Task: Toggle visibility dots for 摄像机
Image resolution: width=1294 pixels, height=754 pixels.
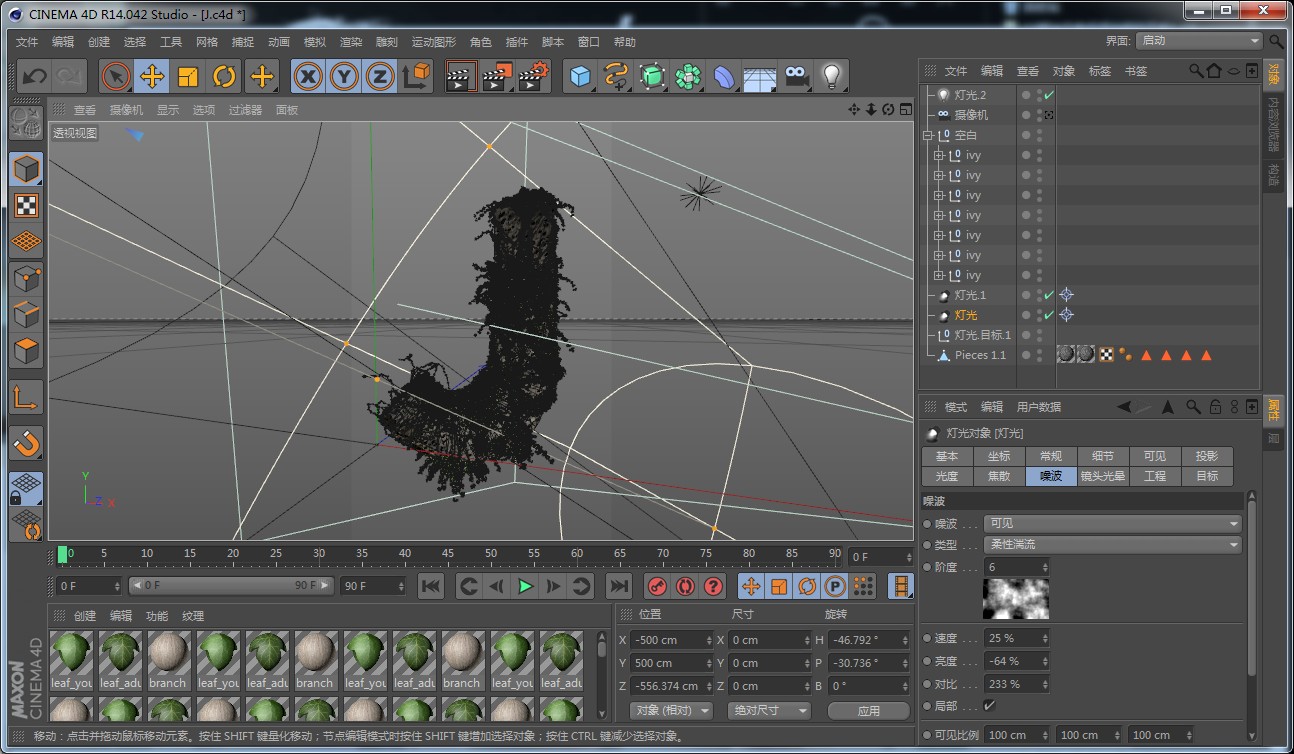Action: pos(1039,115)
